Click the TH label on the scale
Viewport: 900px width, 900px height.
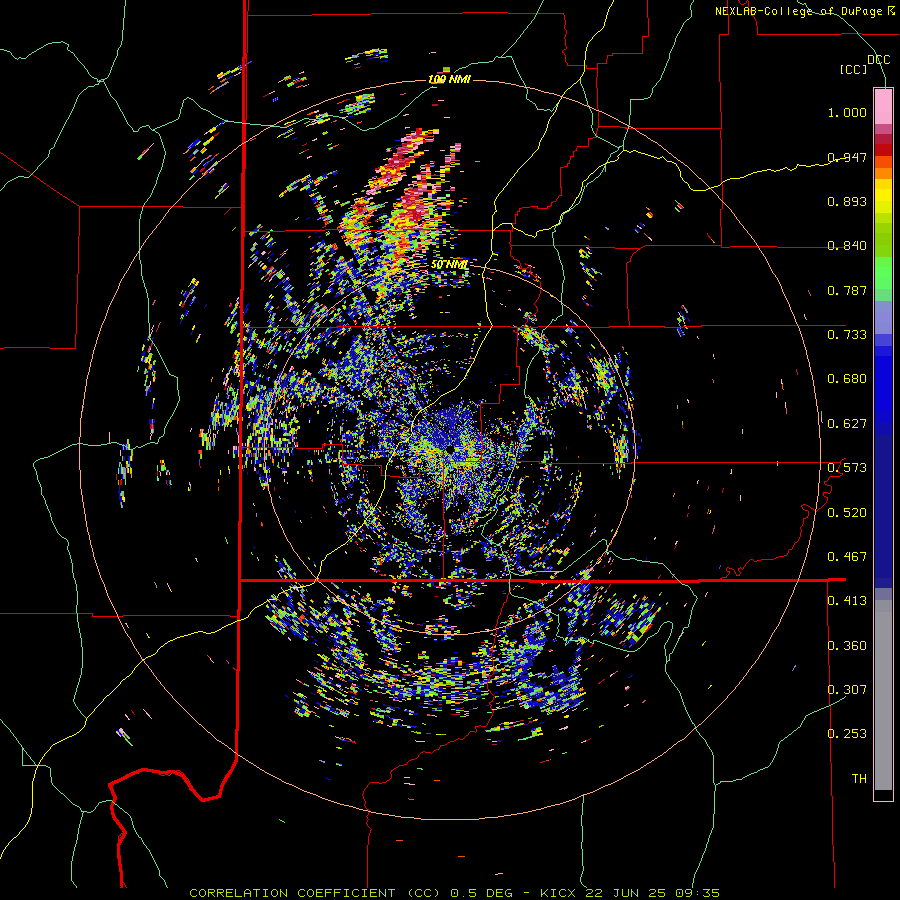[x=859, y=779]
